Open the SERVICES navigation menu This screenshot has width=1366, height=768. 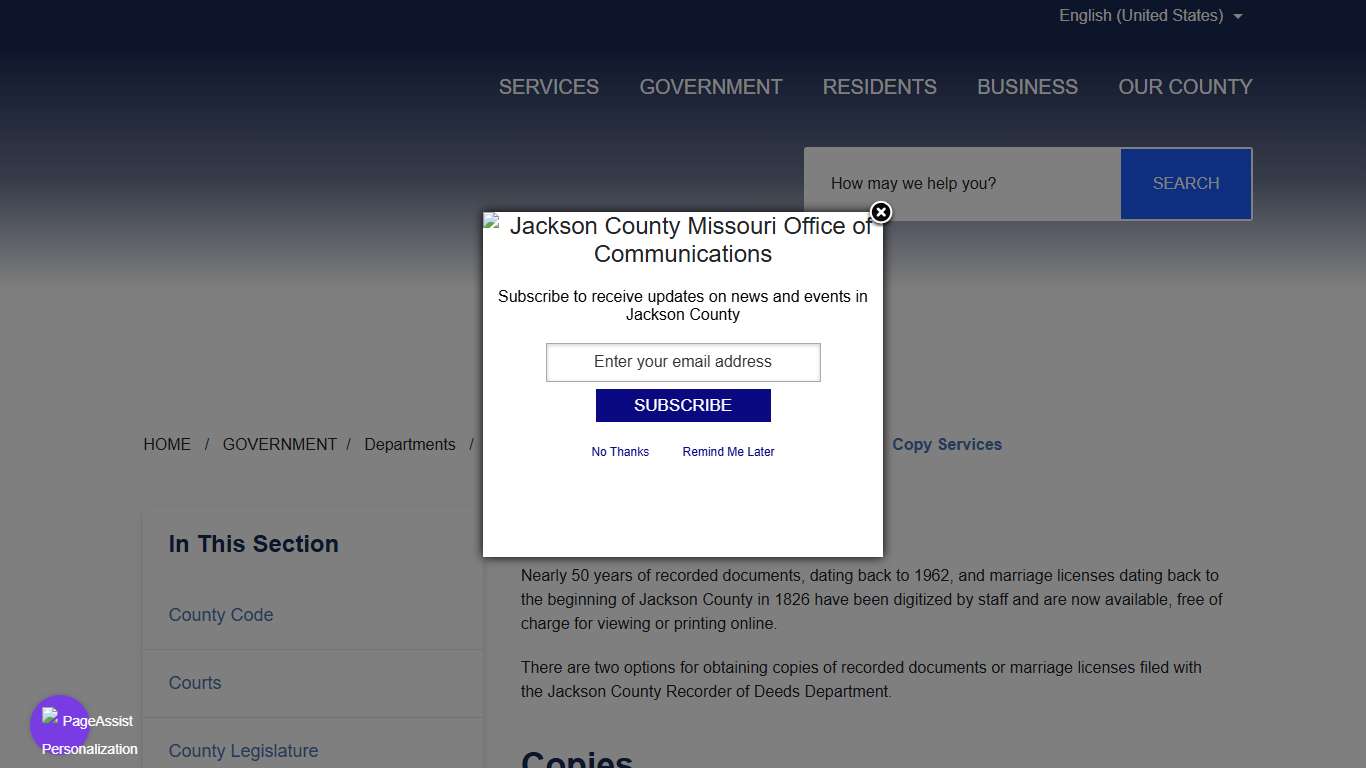[548, 87]
